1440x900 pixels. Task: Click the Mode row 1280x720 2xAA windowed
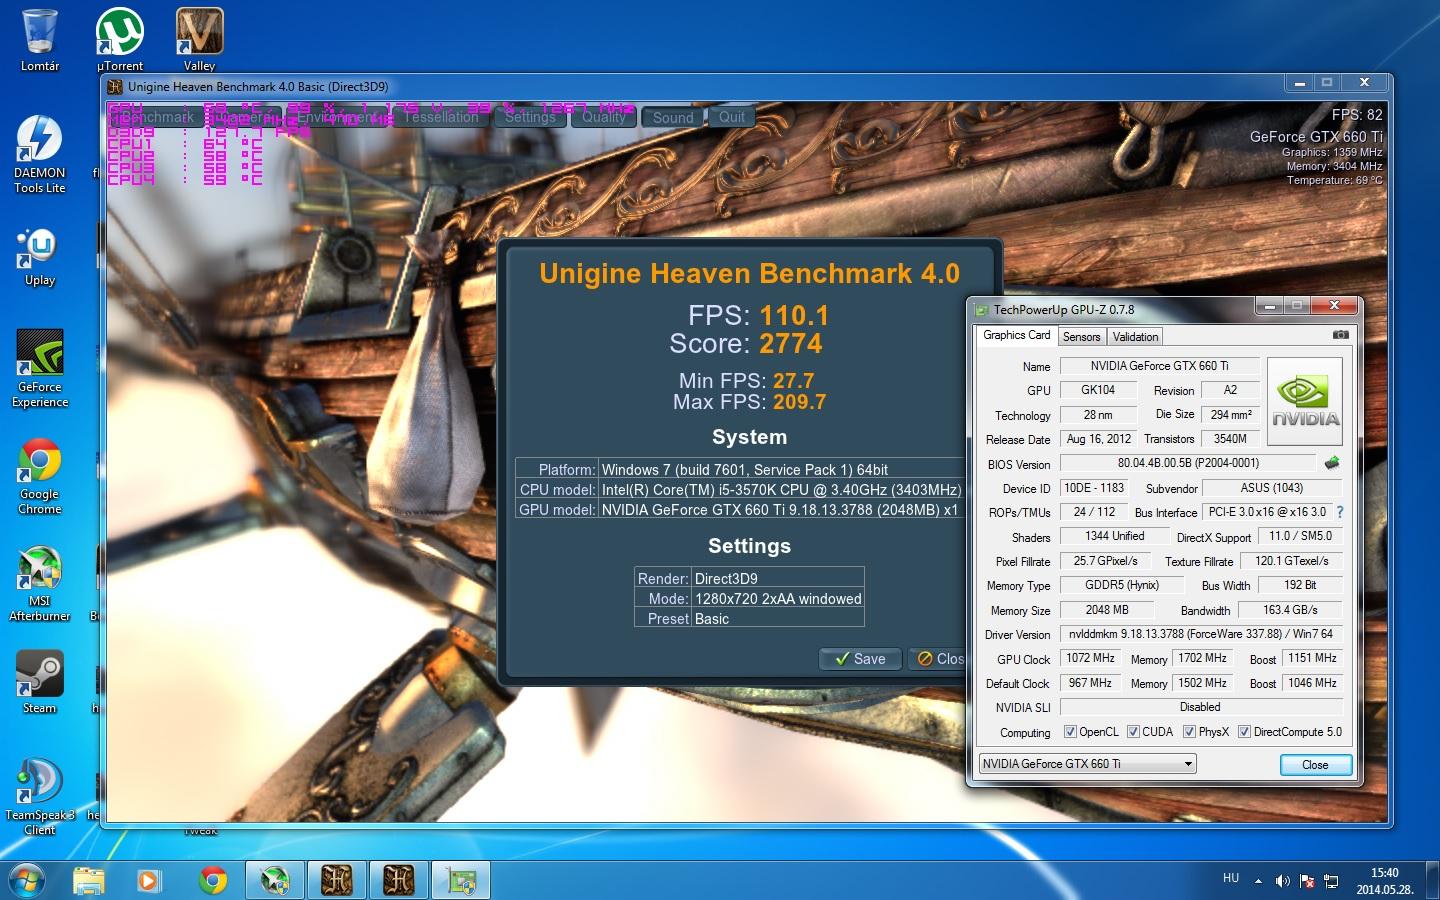pyautogui.click(x=749, y=598)
